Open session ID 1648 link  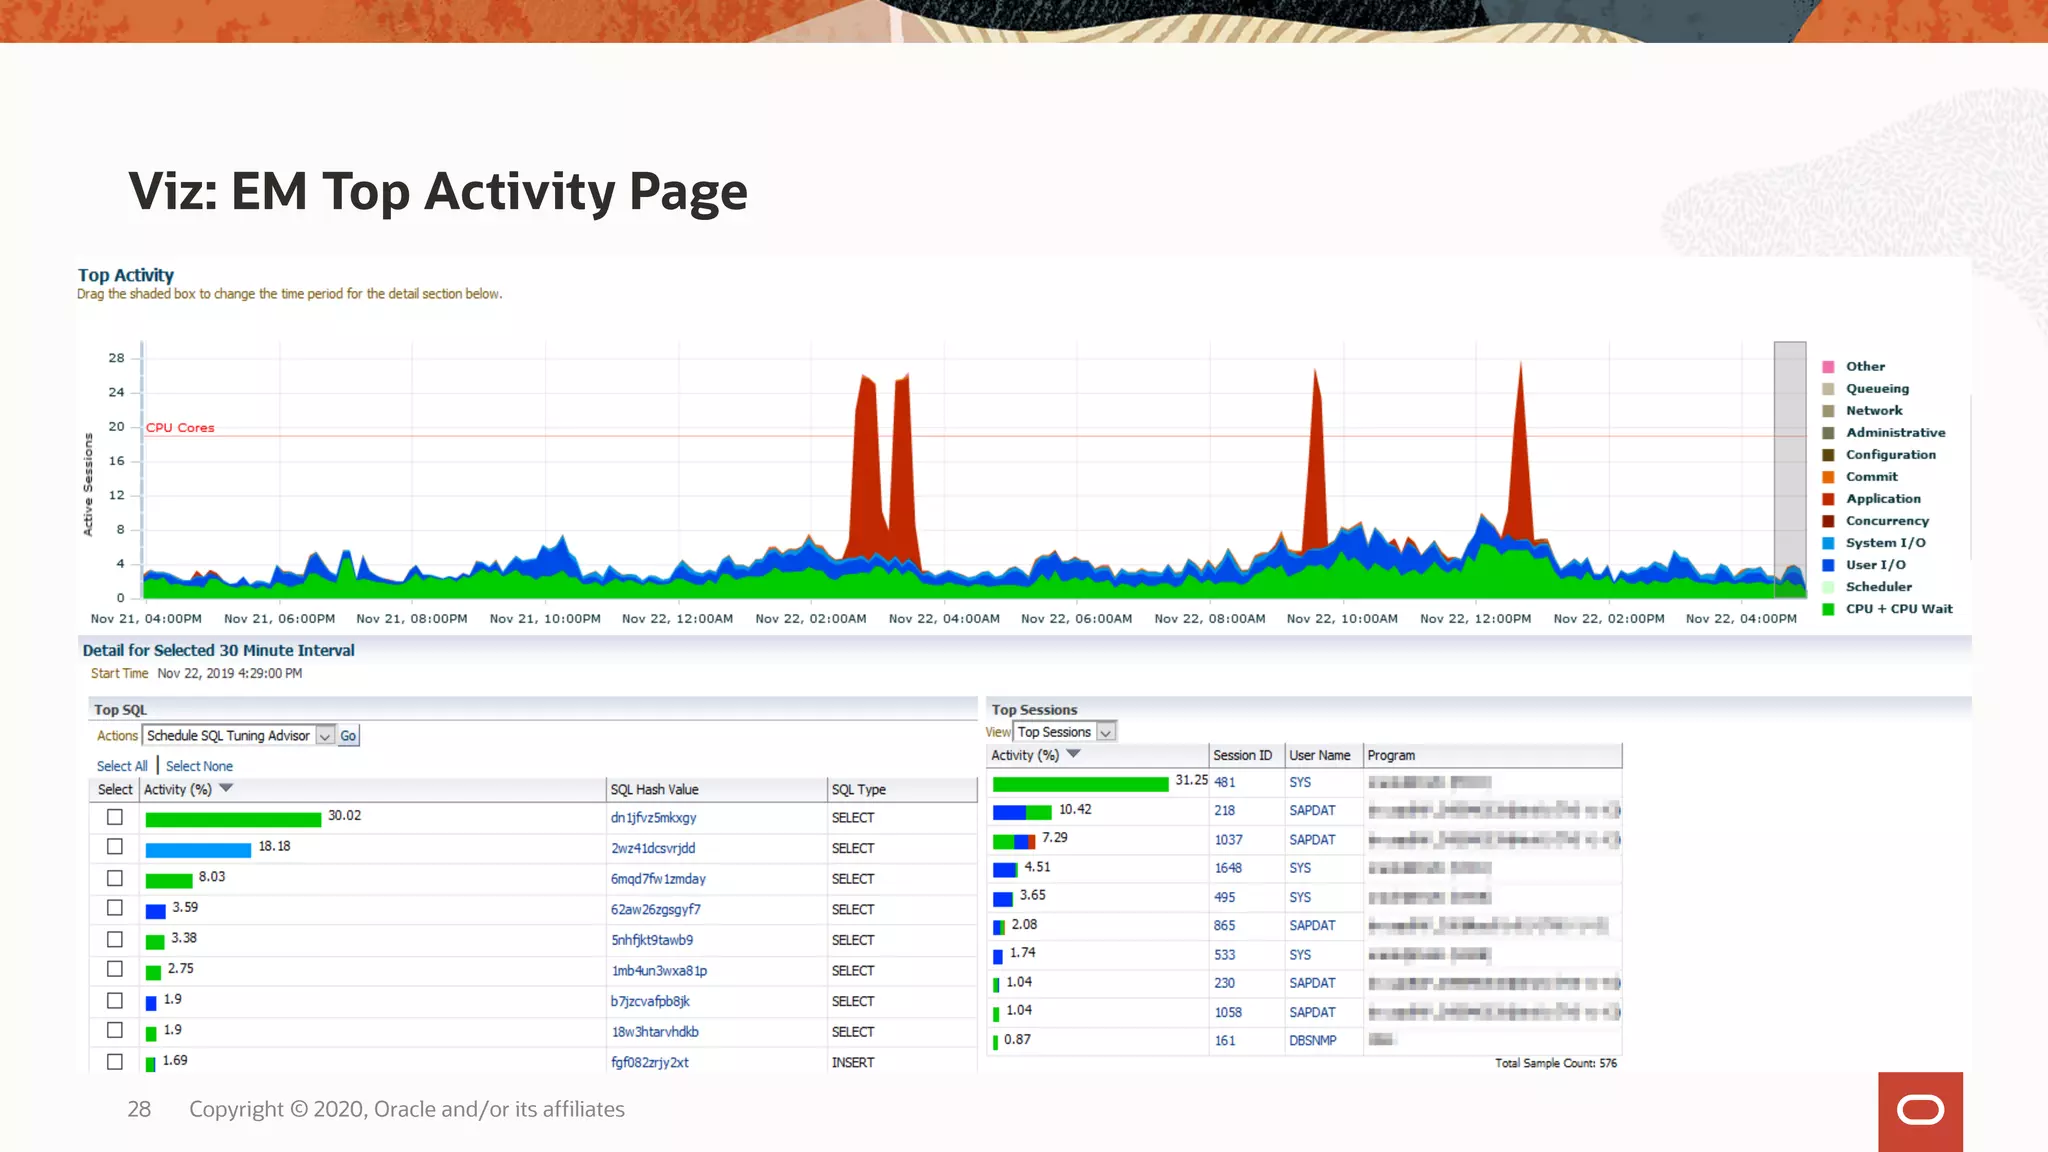1228,868
